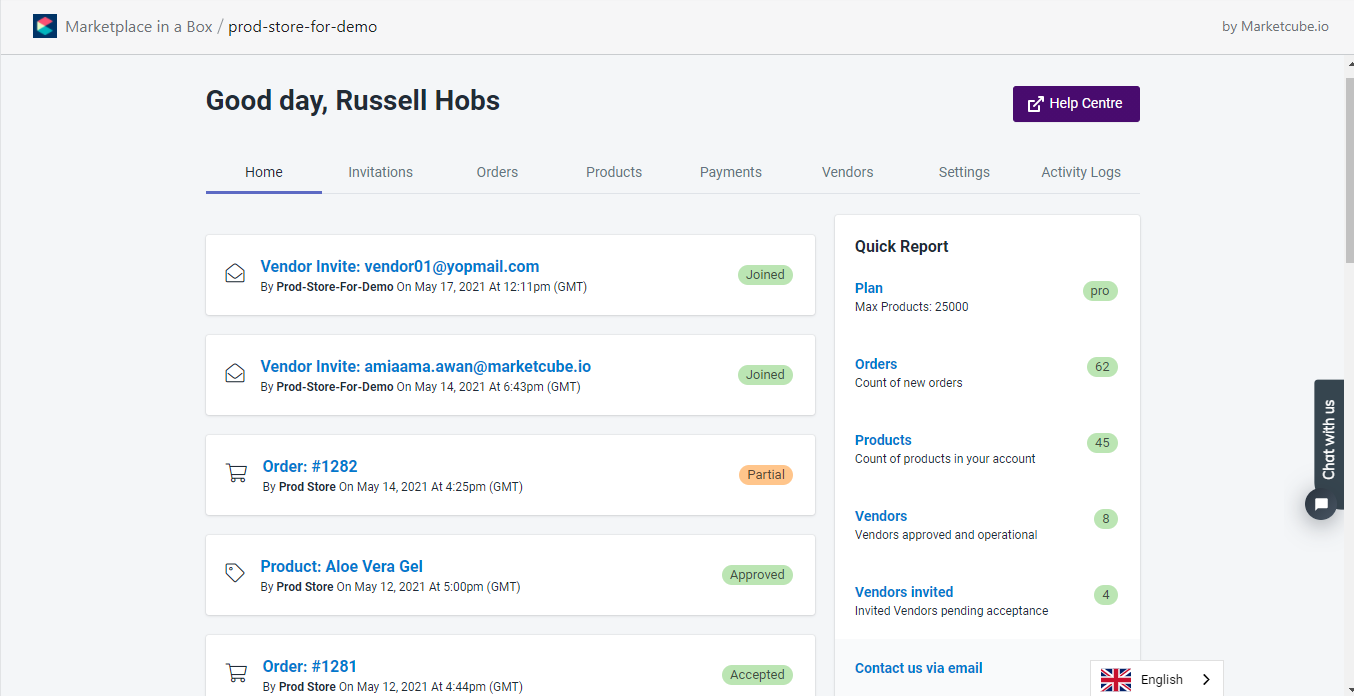The width and height of the screenshot is (1354, 696).
Task: Click the Chat with us side tab
Action: tap(1329, 438)
